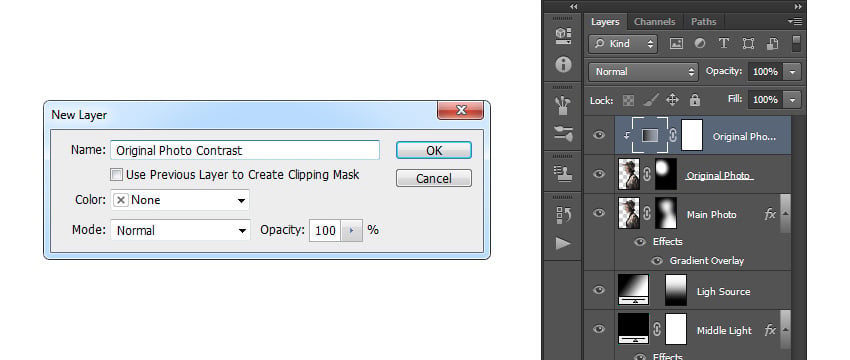Open the Color dropdown in New Layer dialog

pos(180,200)
